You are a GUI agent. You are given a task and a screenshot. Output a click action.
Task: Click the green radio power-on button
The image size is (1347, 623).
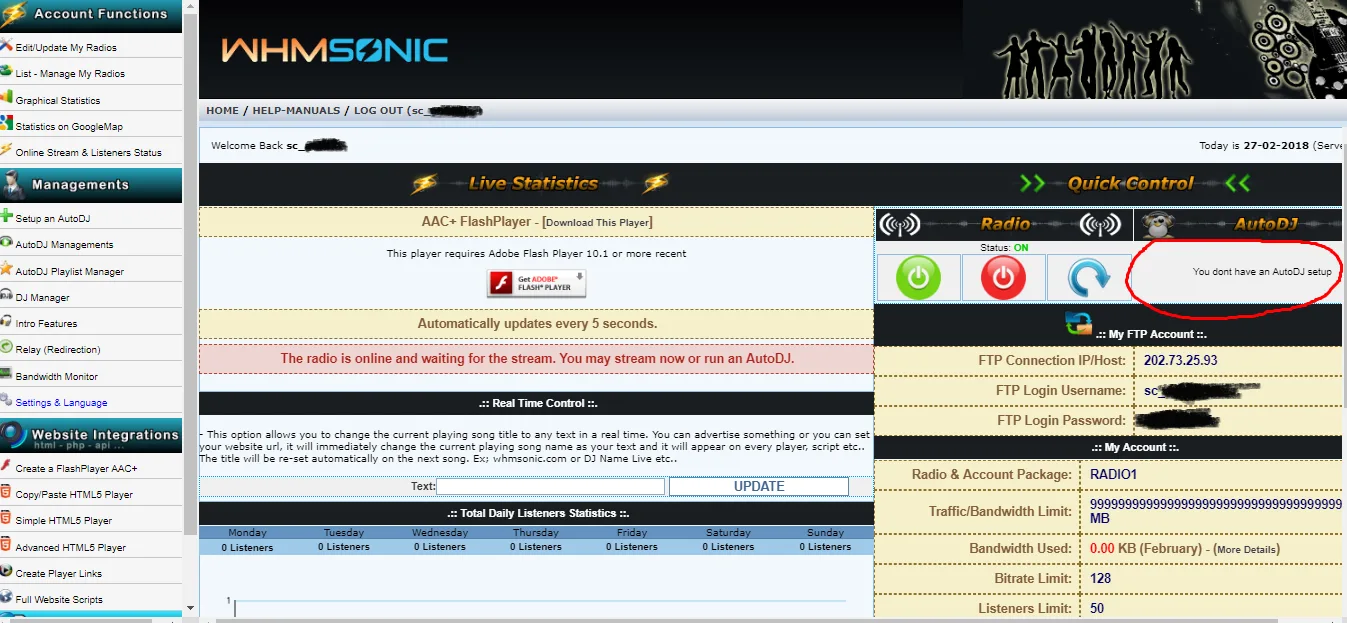tap(918, 278)
